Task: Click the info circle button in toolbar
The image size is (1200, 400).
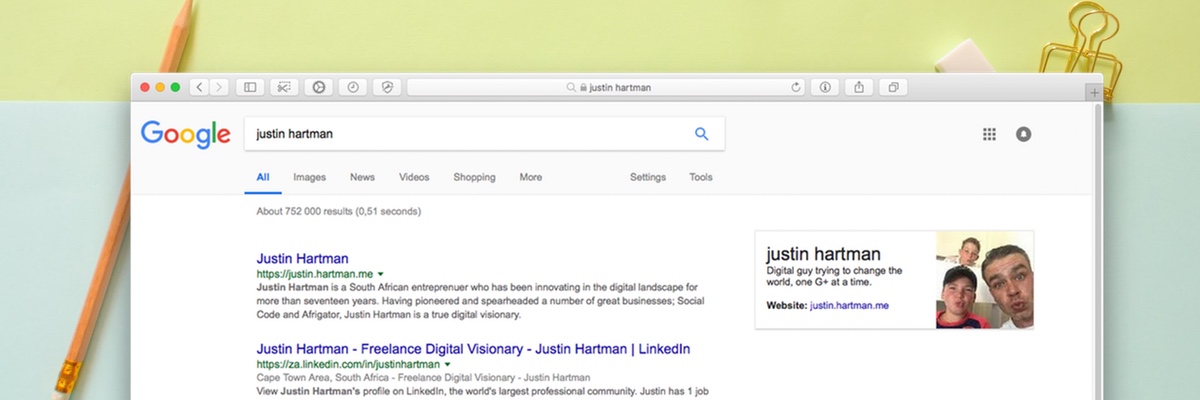Action: coord(825,87)
